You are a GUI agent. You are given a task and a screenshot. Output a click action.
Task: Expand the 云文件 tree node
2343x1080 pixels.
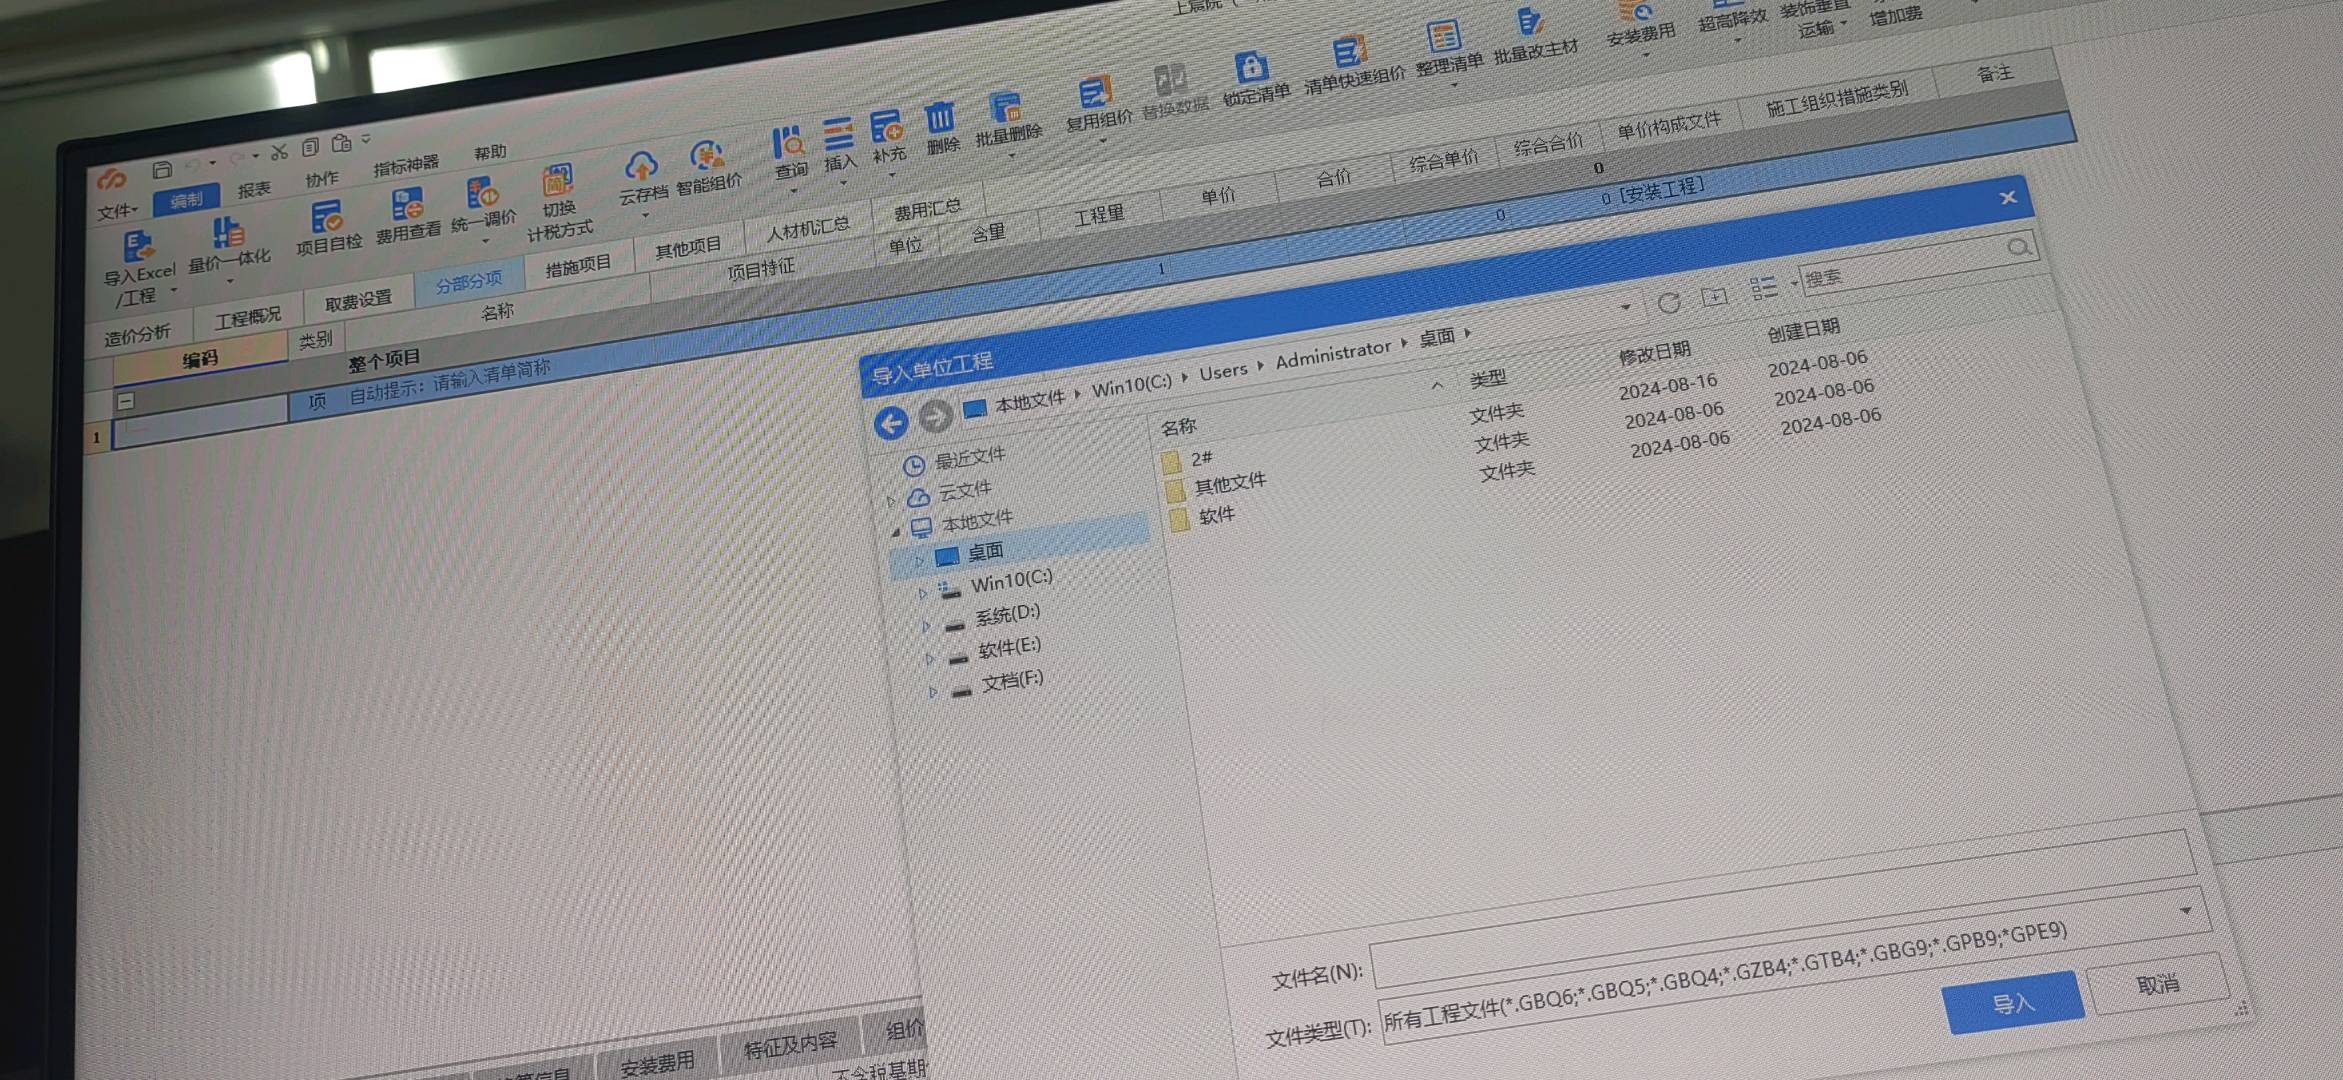(x=891, y=500)
